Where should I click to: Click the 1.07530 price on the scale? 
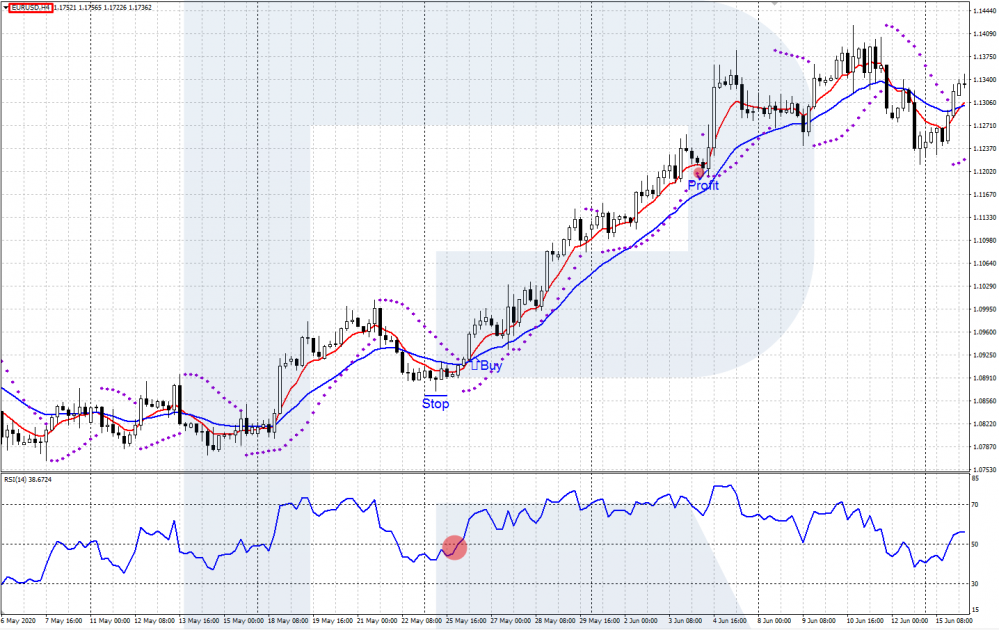coord(984,469)
